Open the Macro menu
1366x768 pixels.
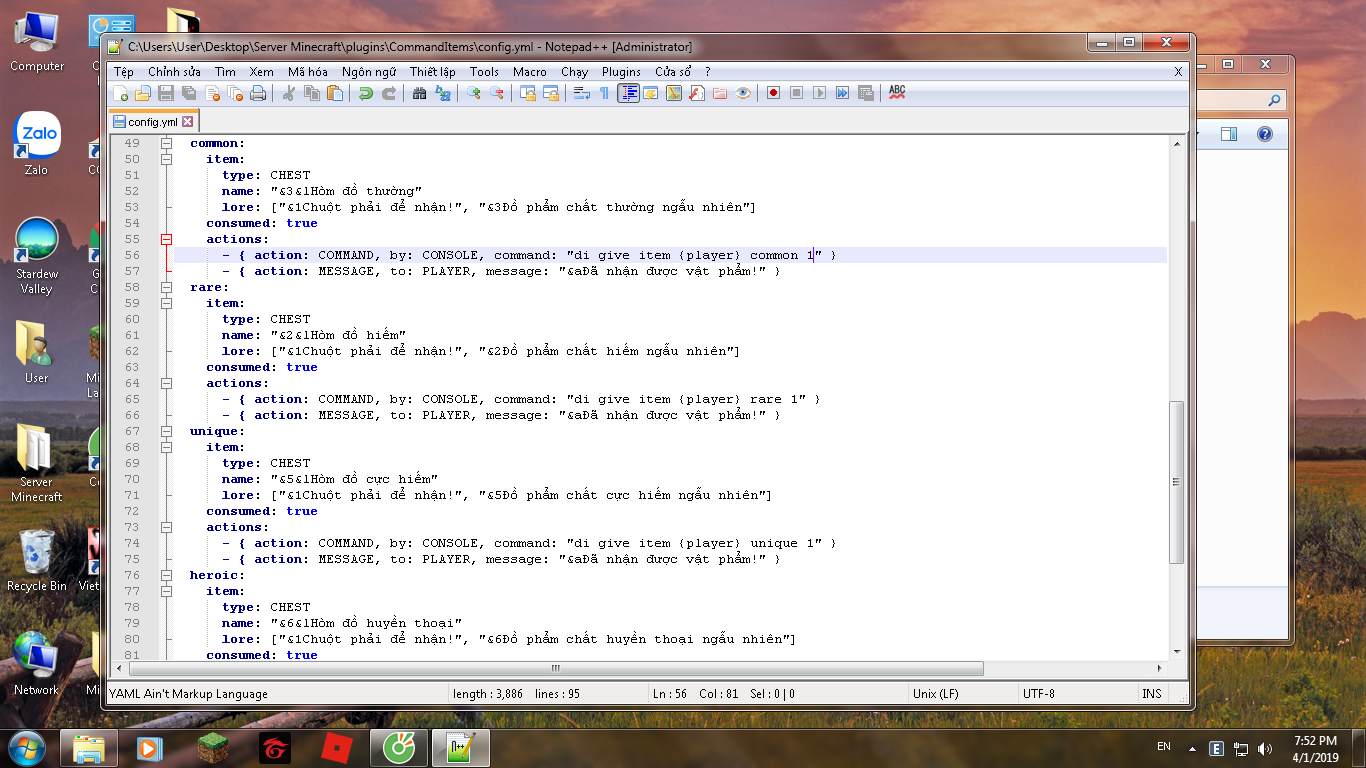coord(529,72)
